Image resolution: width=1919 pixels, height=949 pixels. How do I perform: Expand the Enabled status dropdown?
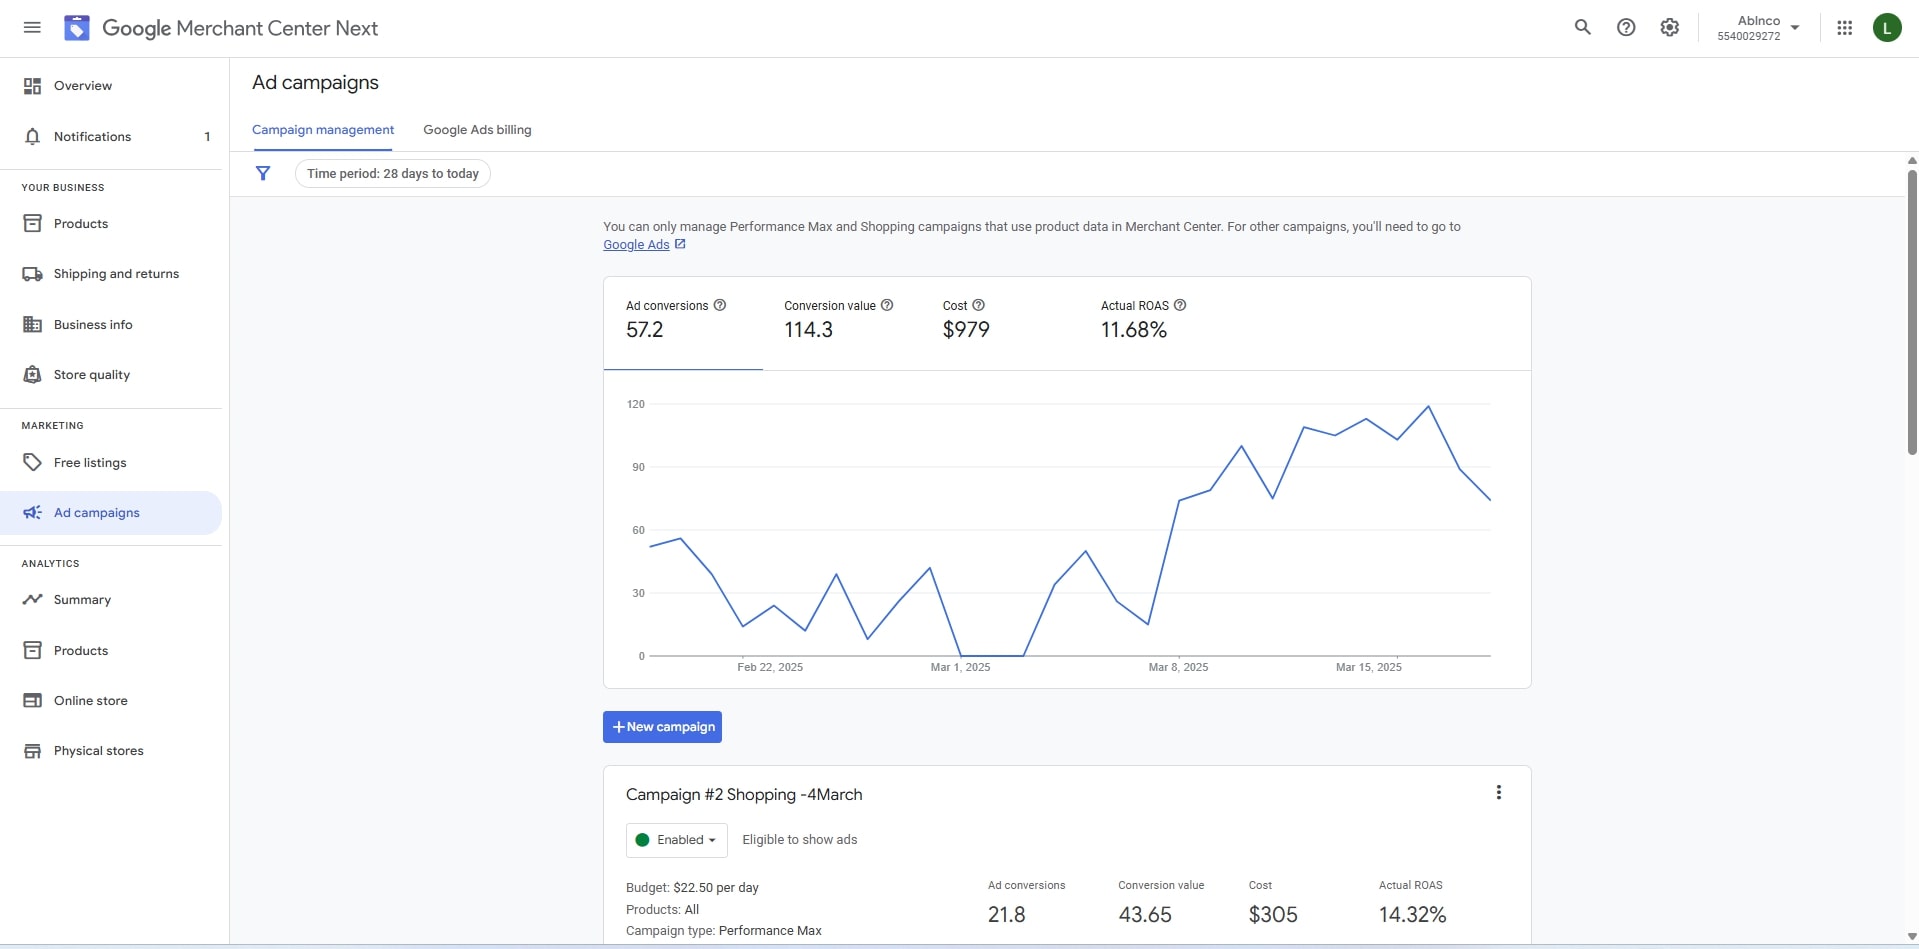tap(676, 840)
